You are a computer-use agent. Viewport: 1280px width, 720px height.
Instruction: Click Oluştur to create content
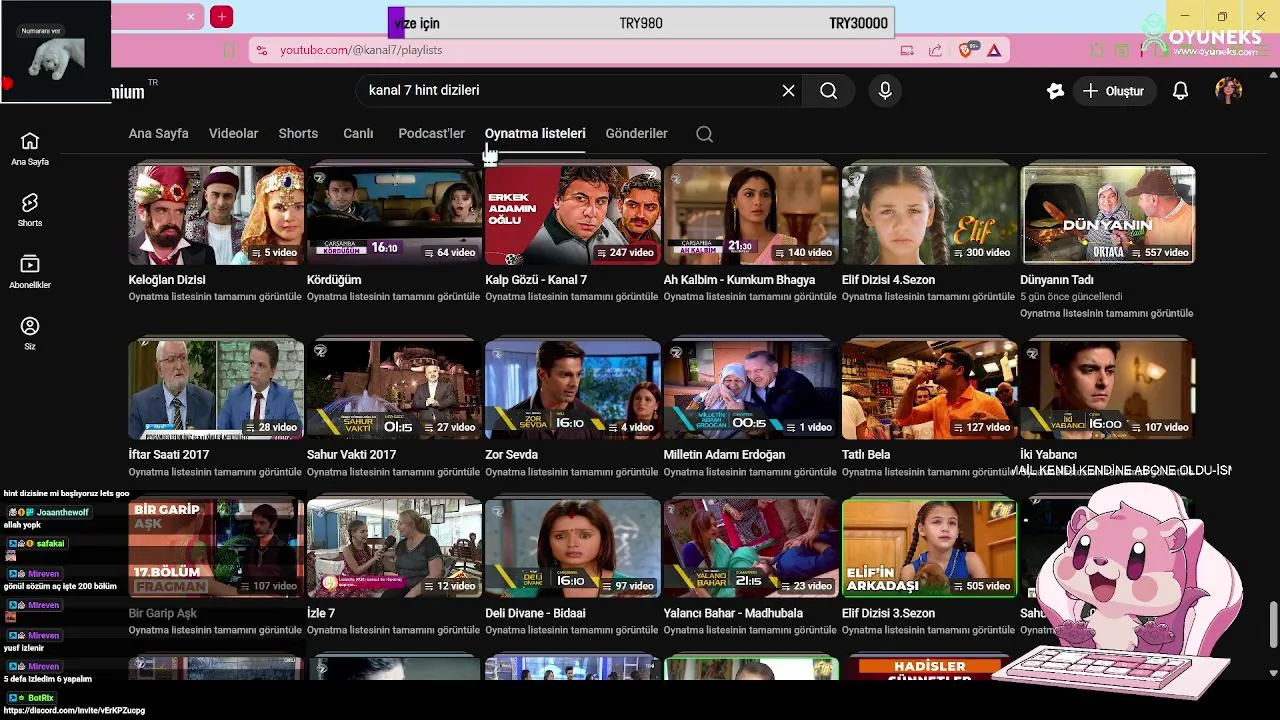[x=1115, y=91]
